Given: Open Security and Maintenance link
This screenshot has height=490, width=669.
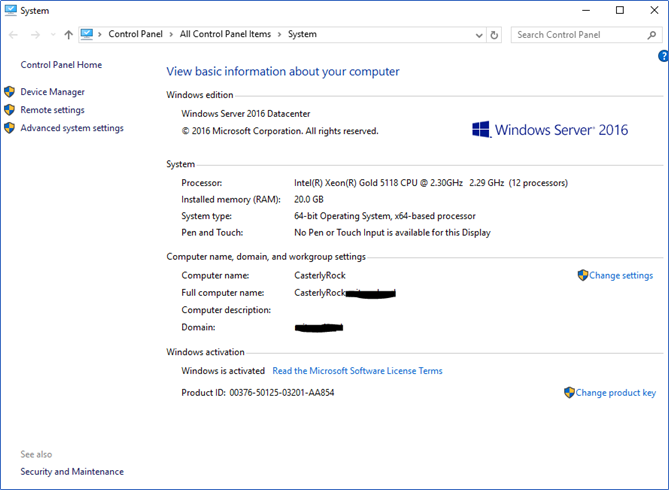Looking at the screenshot, I should (72, 472).
